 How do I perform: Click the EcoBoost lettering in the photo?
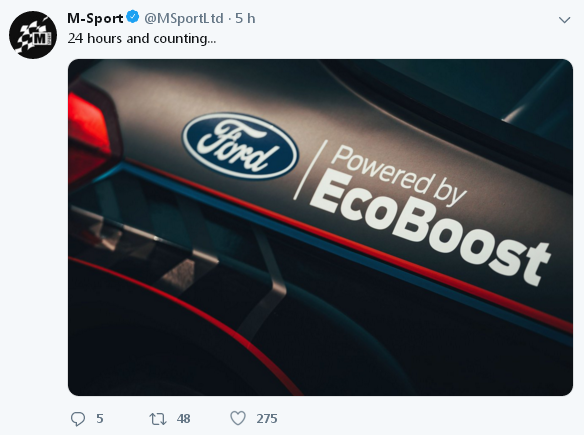428,227
